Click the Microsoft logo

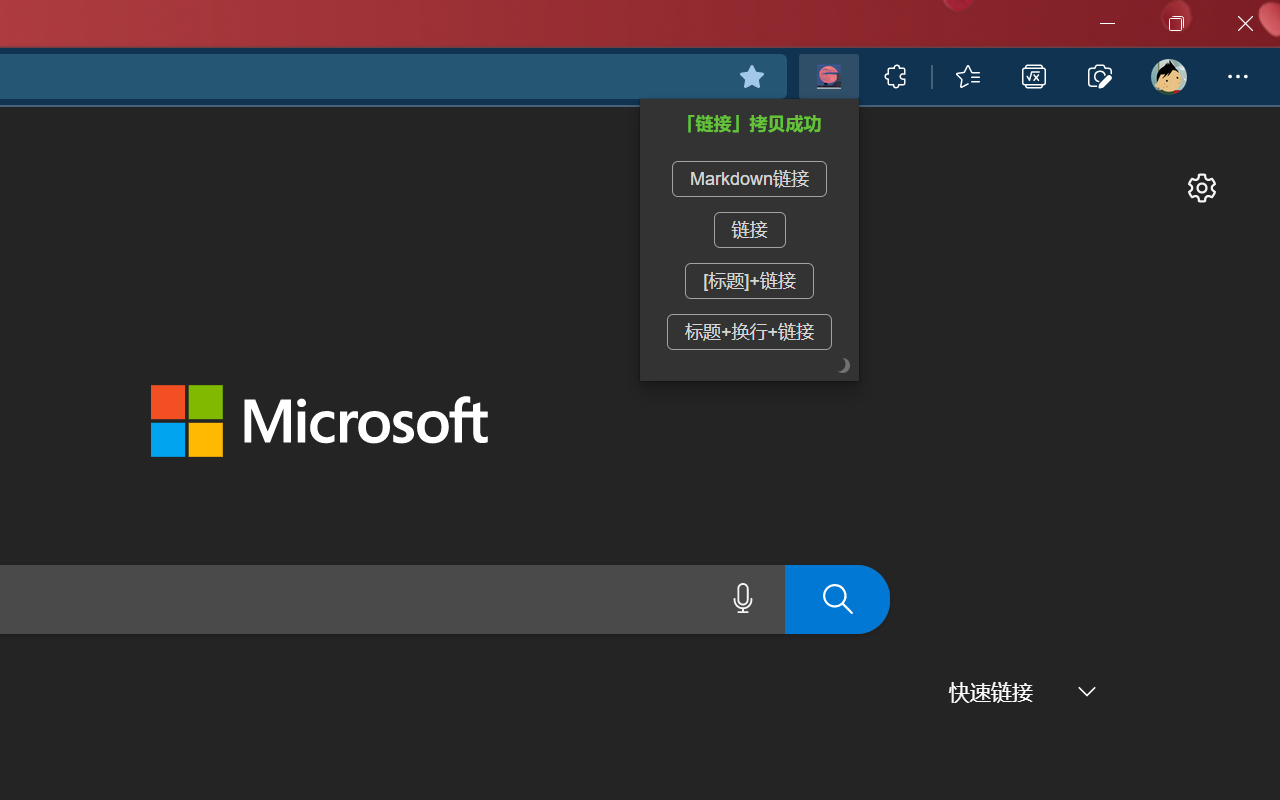(319, 421)
